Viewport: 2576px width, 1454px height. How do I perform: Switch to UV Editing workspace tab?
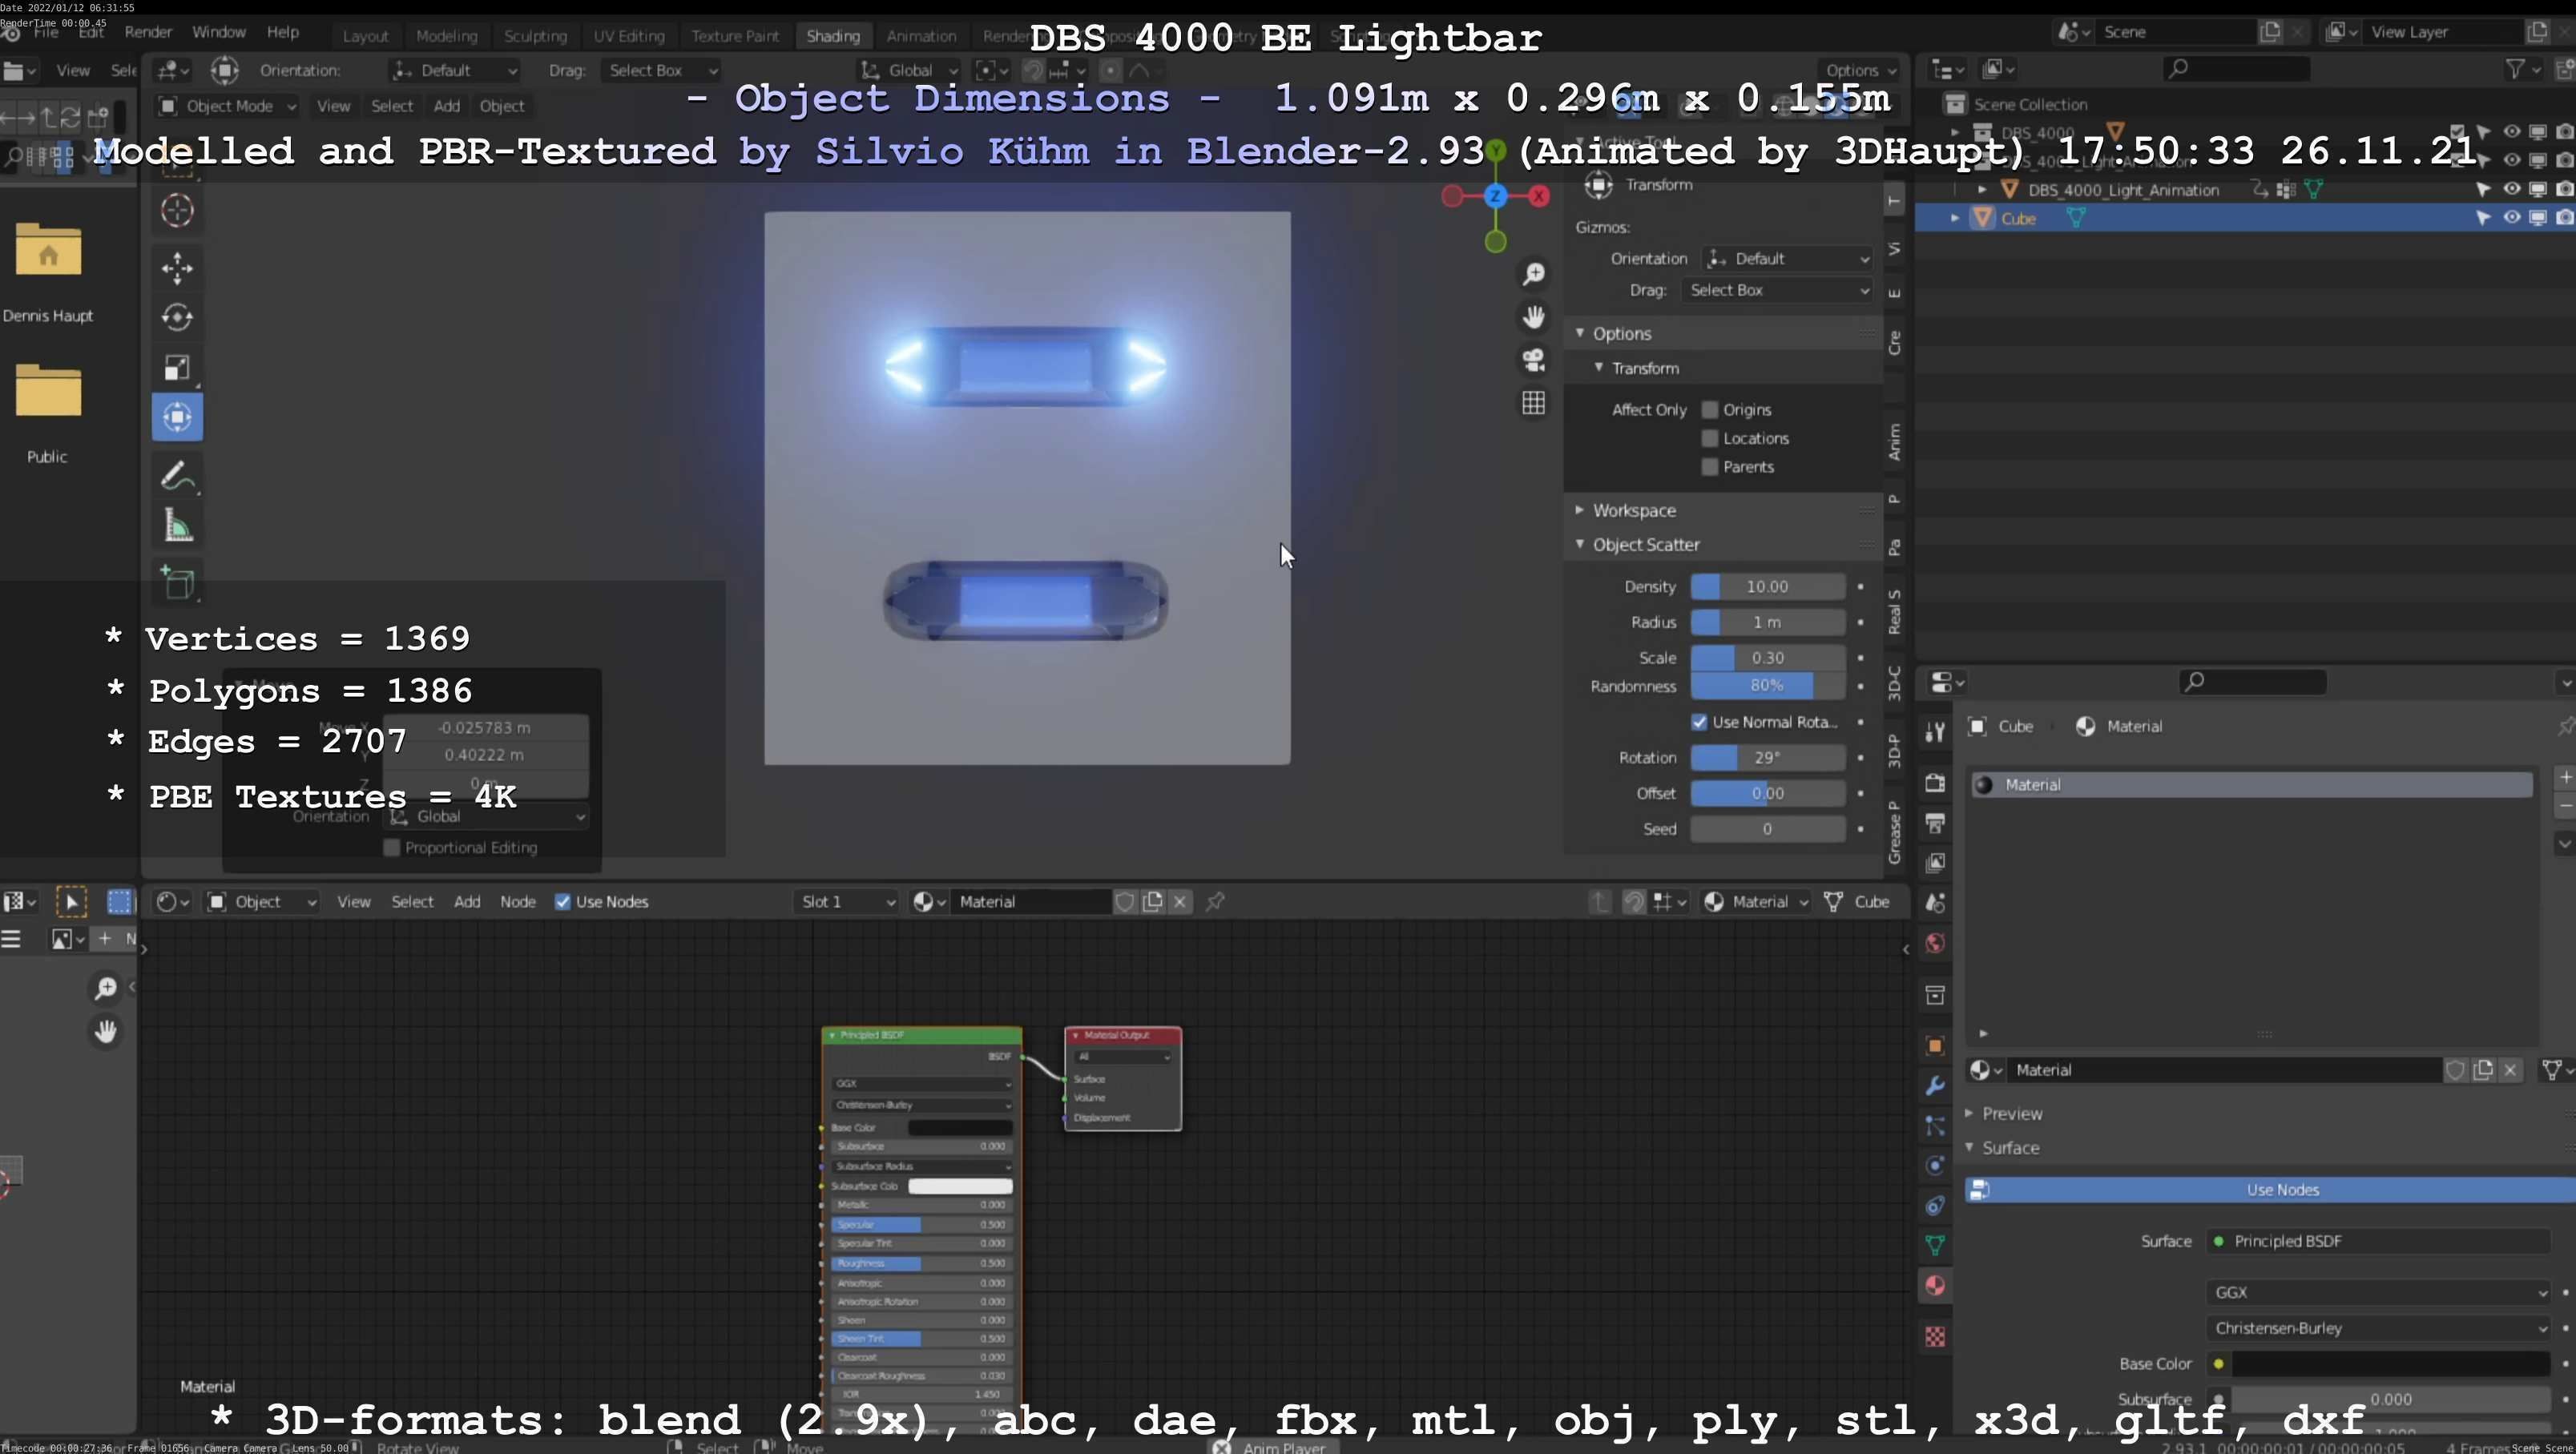pos(629,36)
